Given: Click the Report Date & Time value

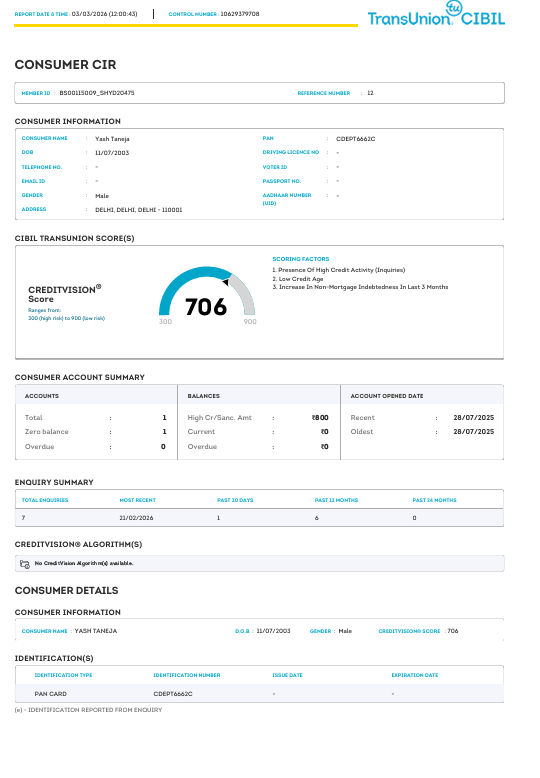Looking at the screenshot, I should pos(104,14).
